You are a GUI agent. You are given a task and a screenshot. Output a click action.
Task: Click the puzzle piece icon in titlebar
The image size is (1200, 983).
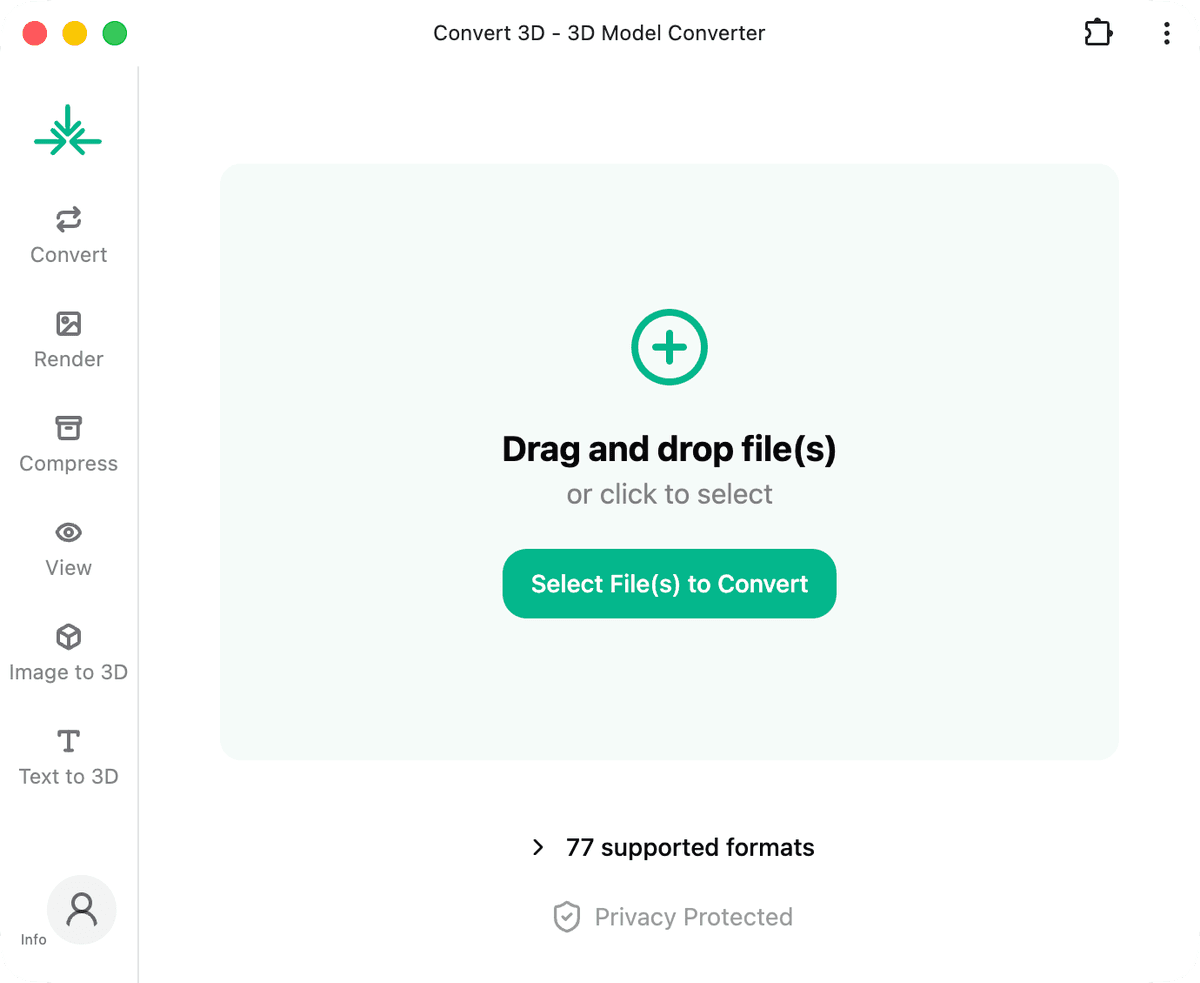pyautogui.click(x=1098, y=32)
